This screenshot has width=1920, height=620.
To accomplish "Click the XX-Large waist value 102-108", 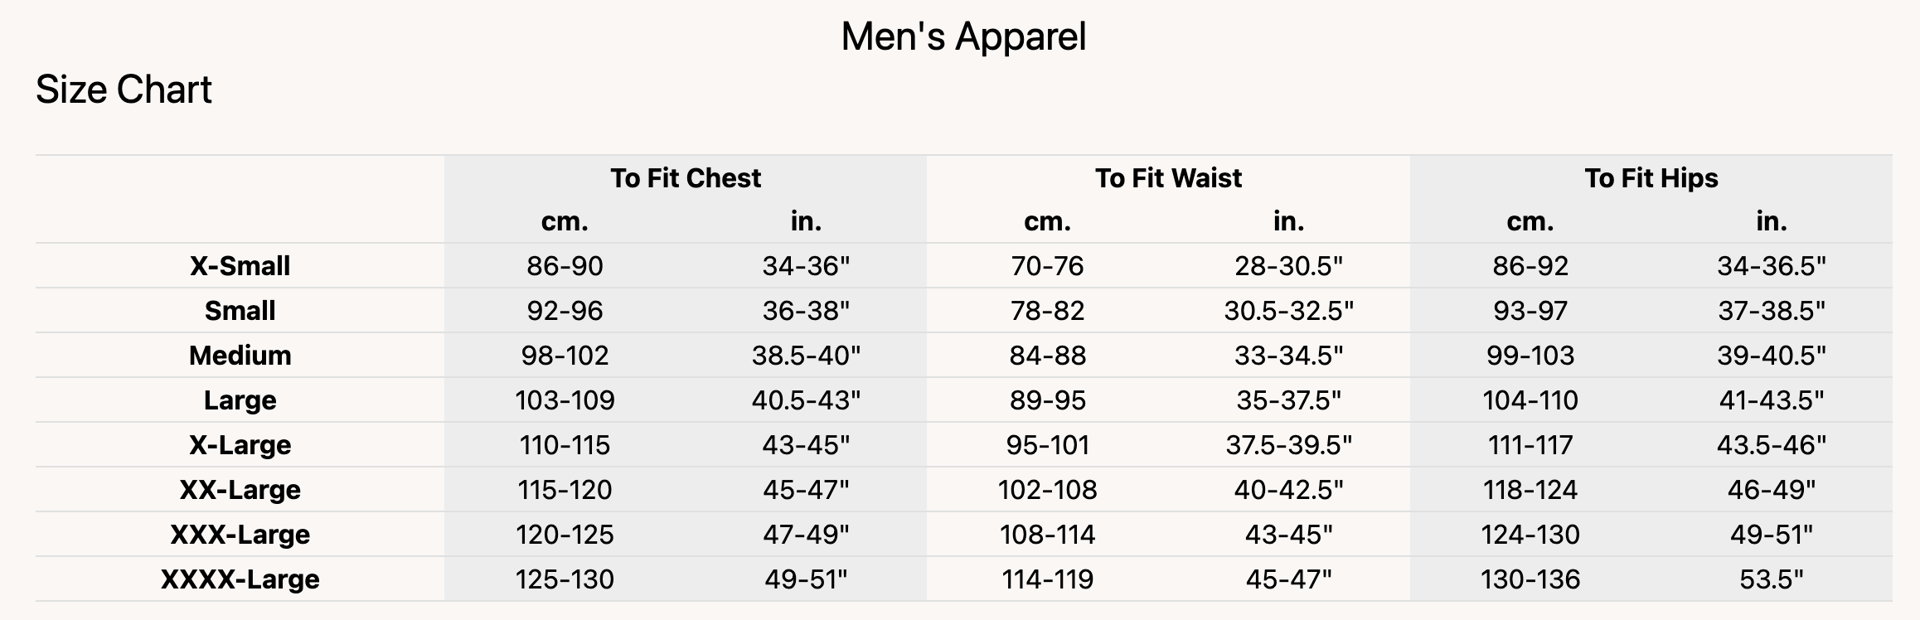I will coord(1047,490).
